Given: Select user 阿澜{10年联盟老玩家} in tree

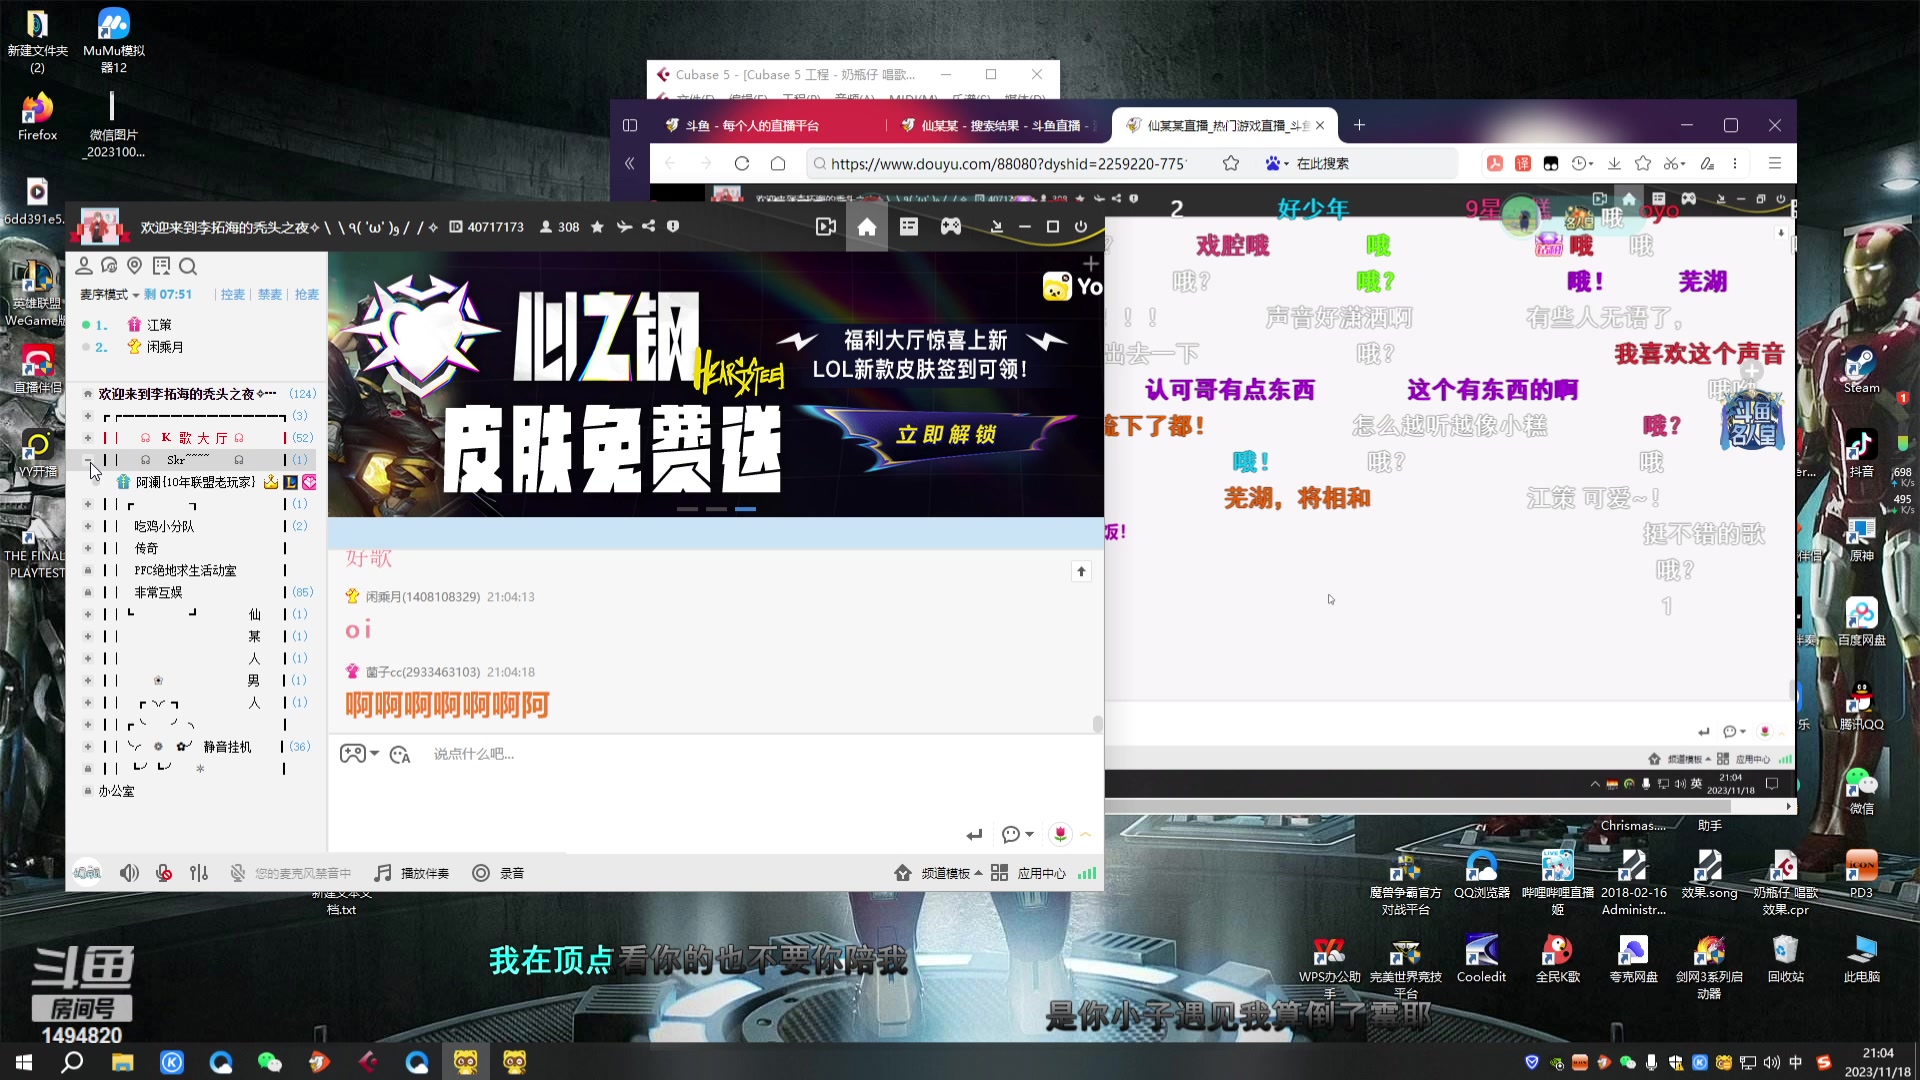Looking at the screenshot, I should point(195,482).
